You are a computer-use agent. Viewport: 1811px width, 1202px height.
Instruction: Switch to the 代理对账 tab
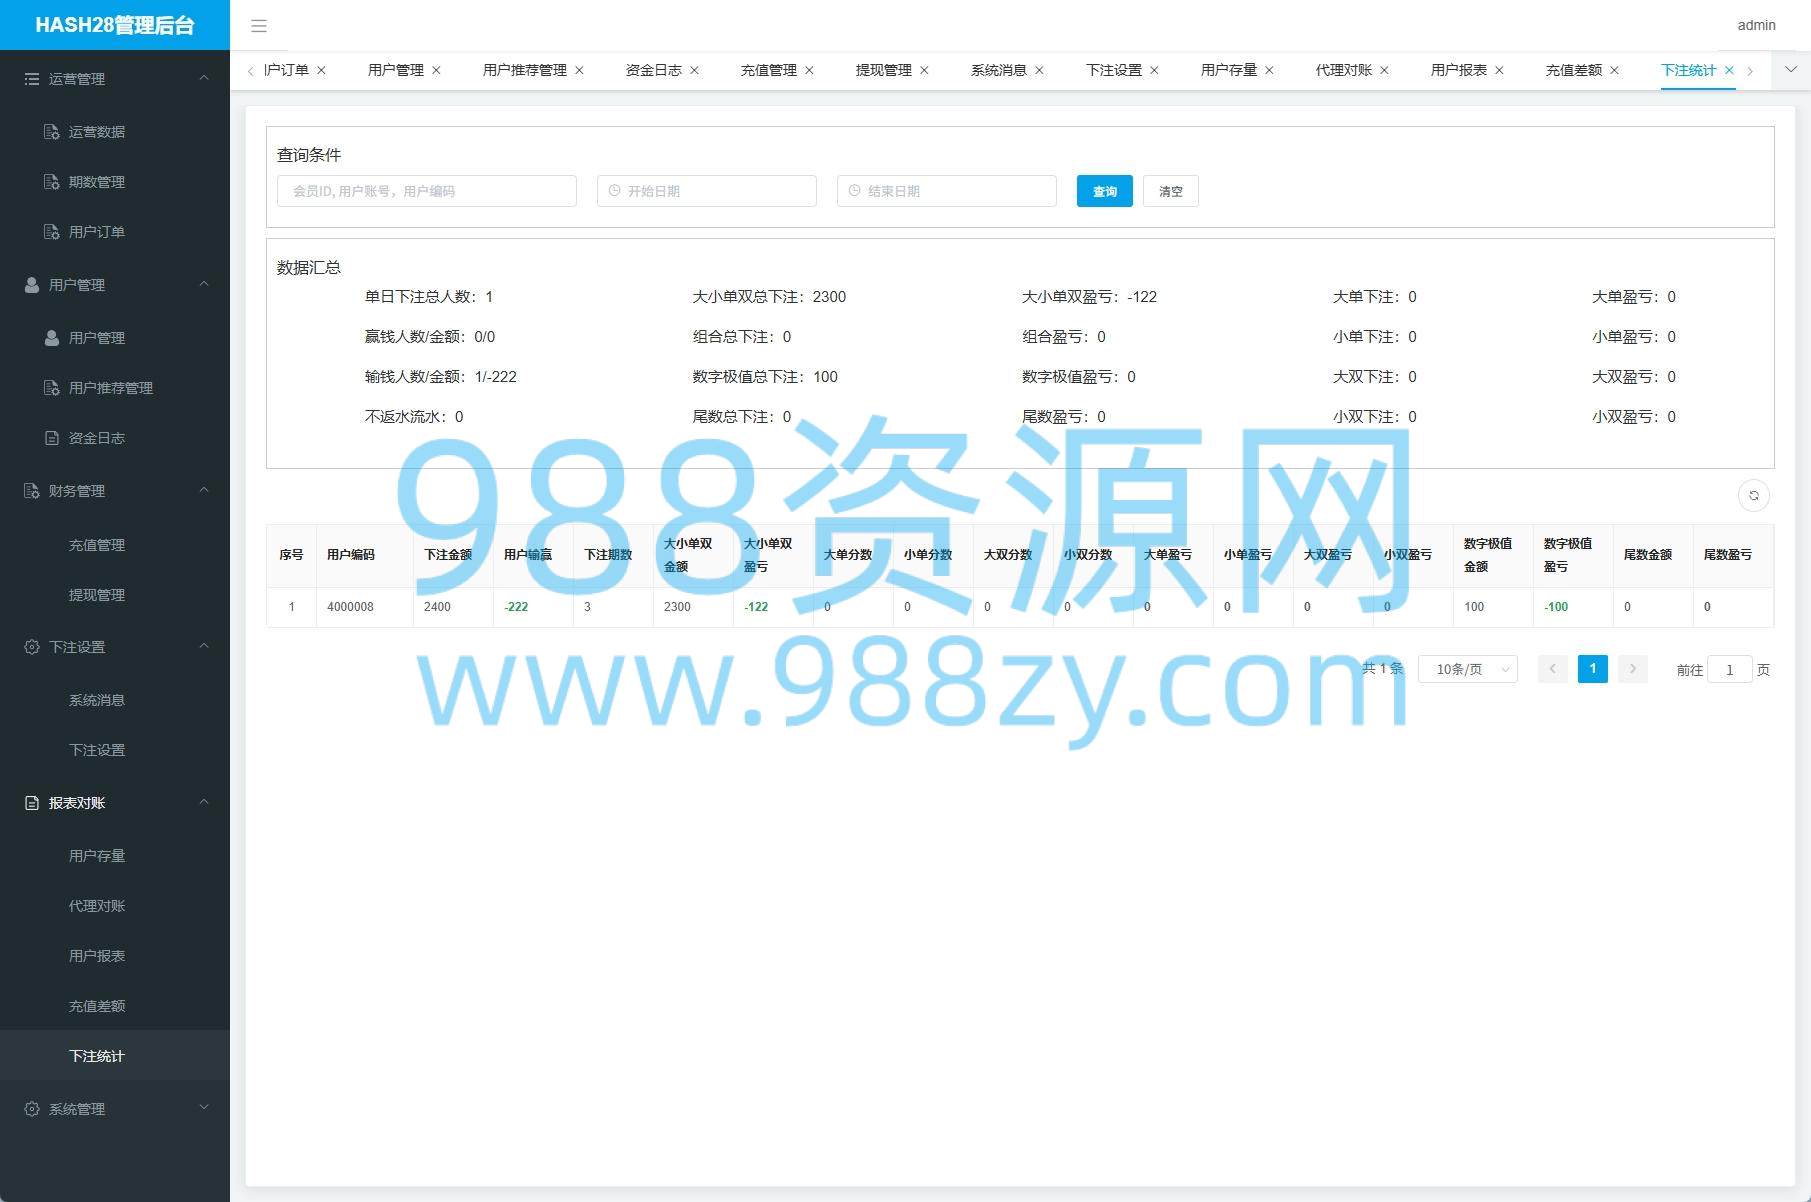pyautogui.click(x=1343, y=70)
